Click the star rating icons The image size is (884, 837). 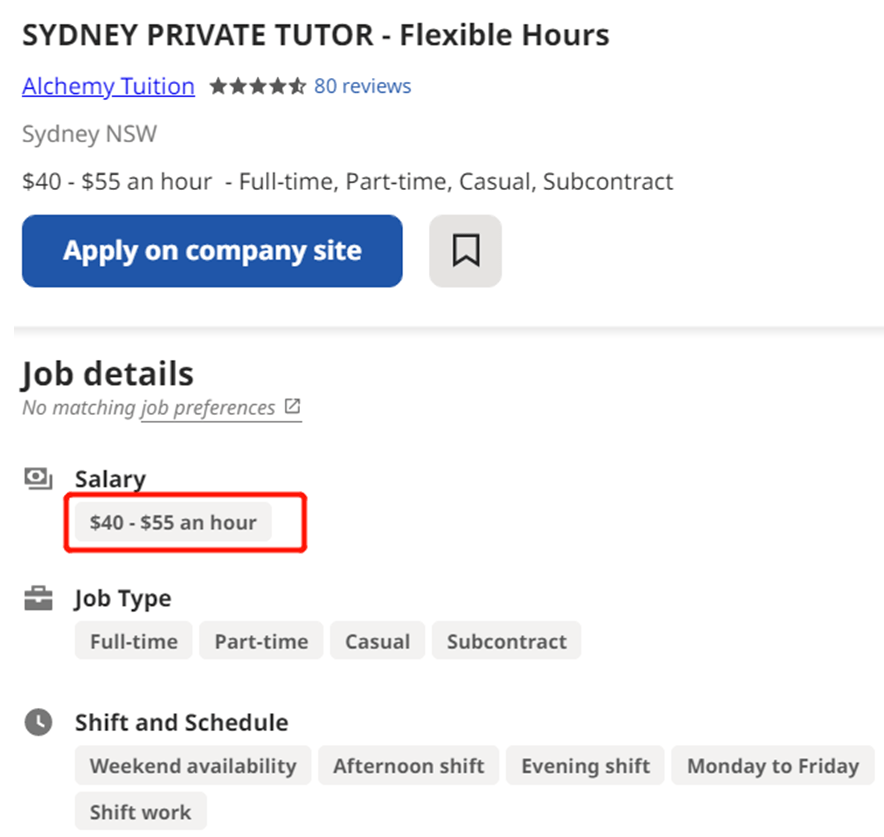tap(258, 86)
